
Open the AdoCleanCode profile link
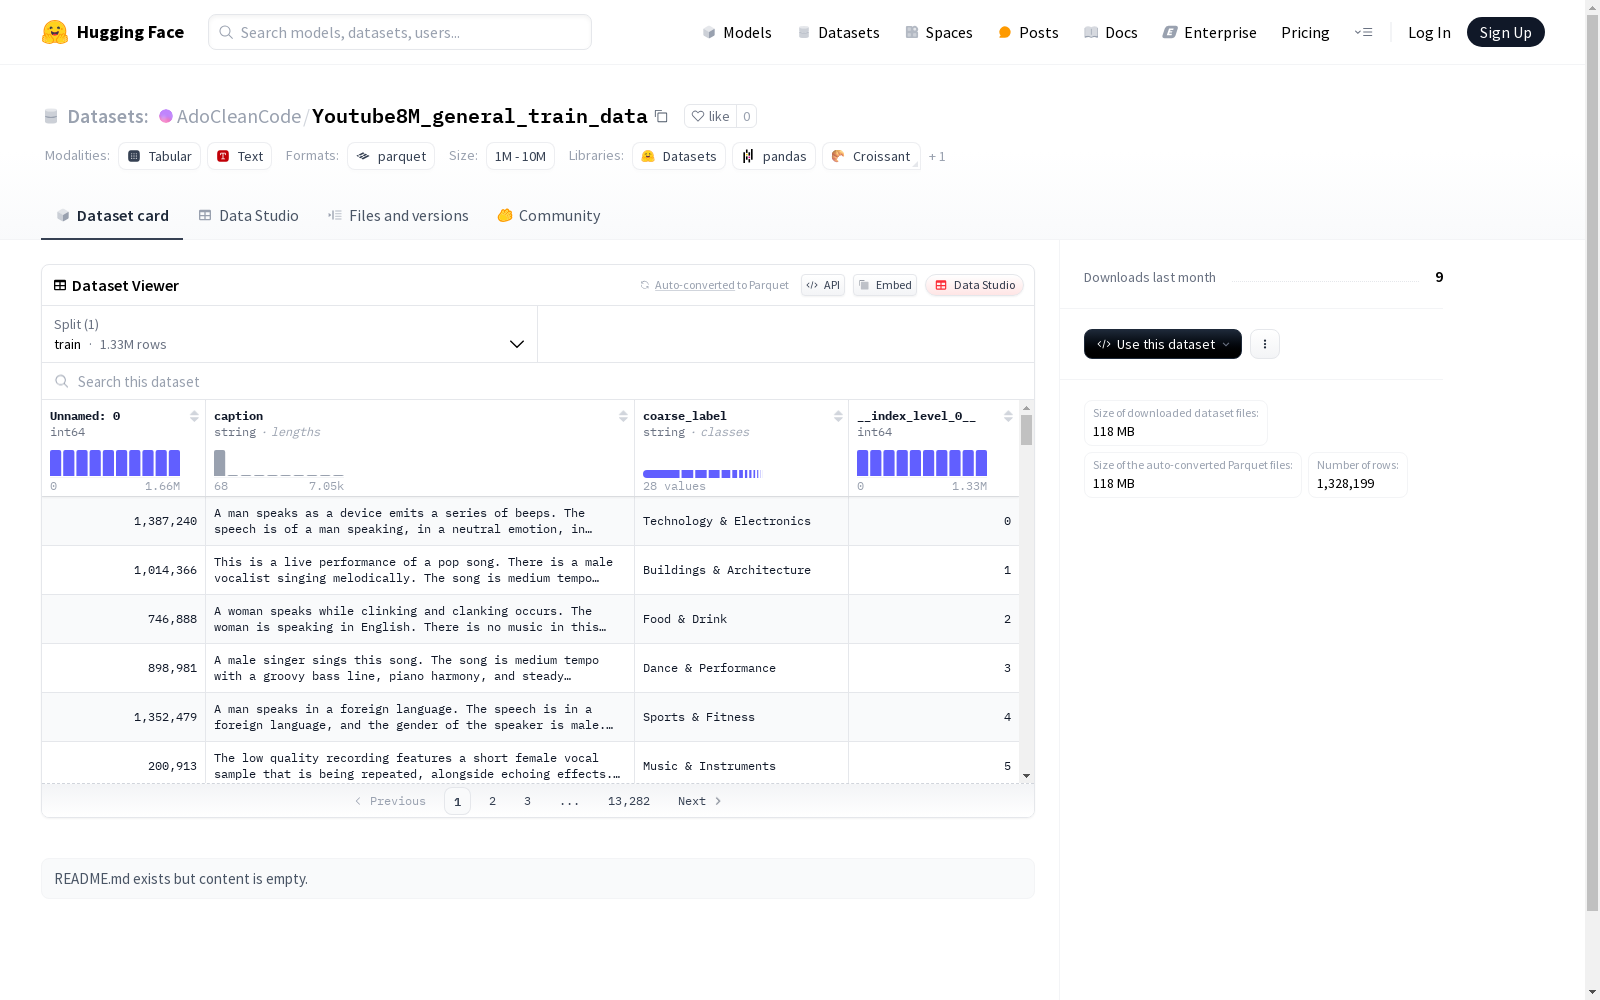(239, 116)
